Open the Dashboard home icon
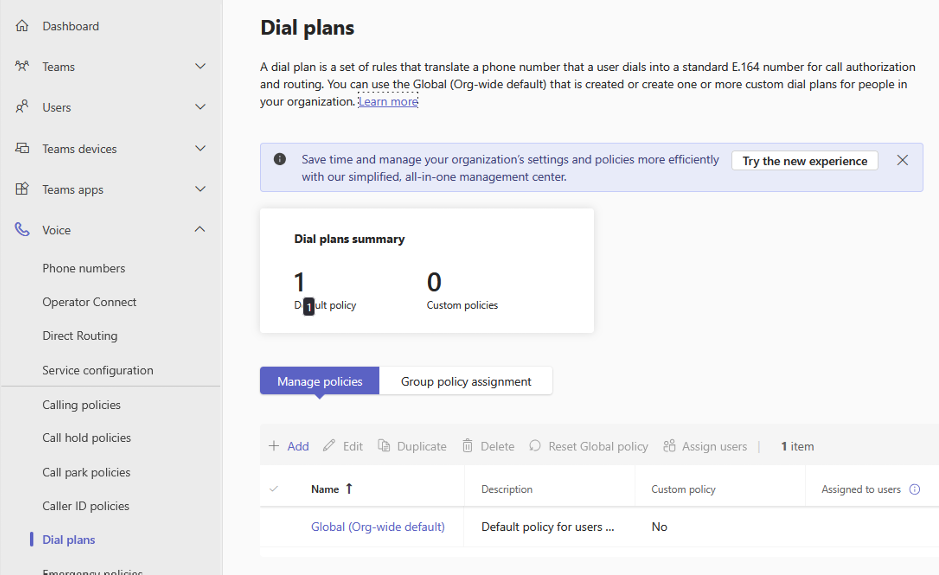Screen dimensions: 939x575 pos(22,26)
